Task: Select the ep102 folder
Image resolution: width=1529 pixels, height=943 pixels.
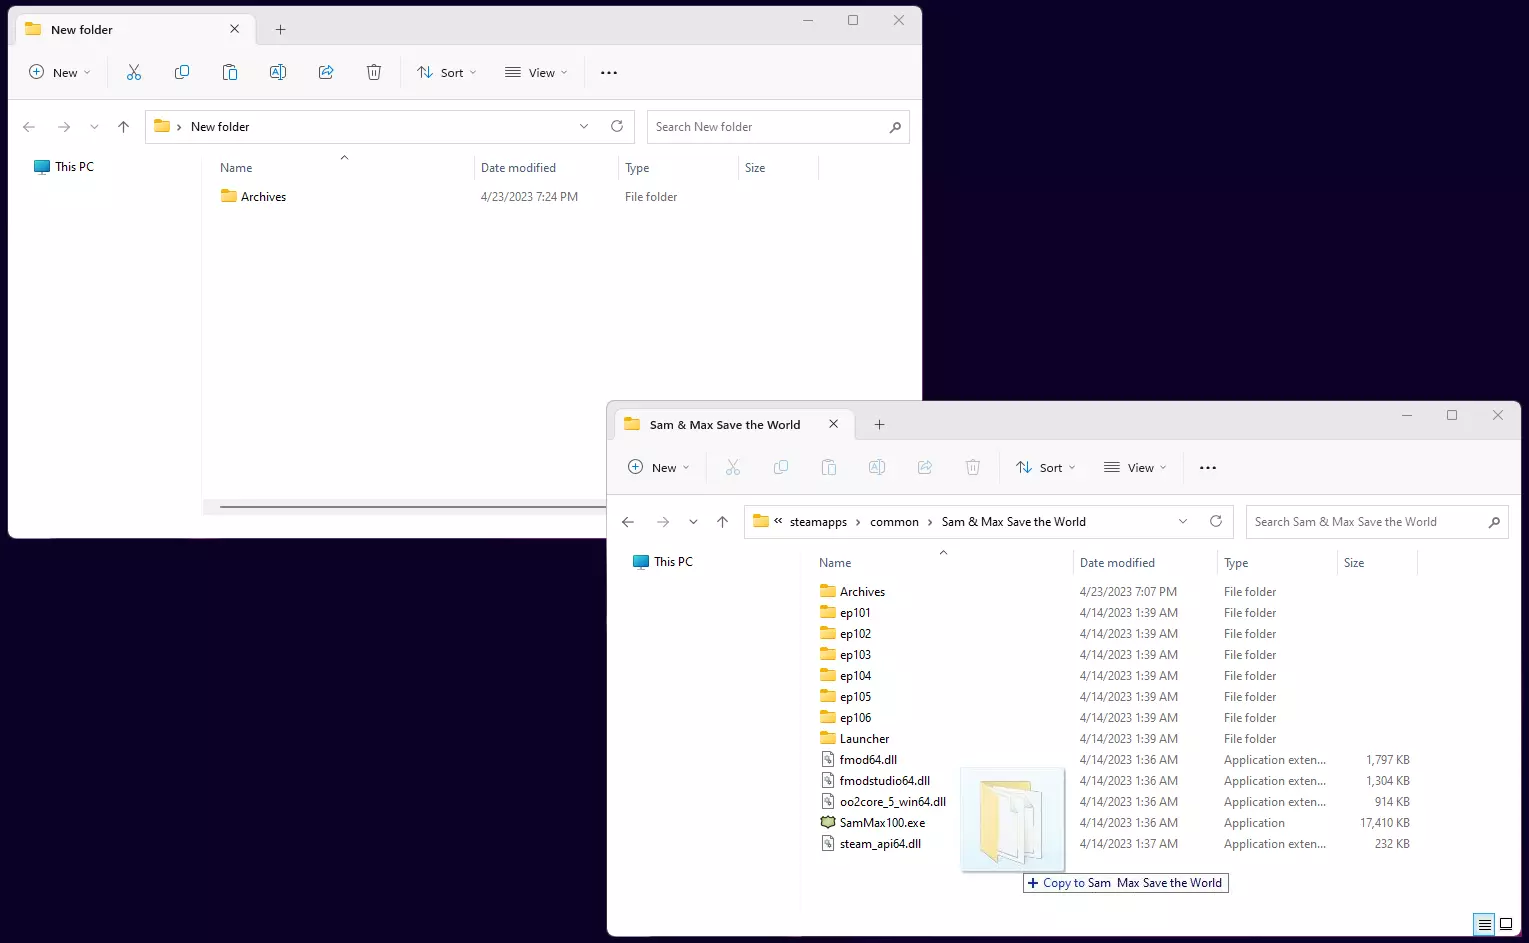Action: tap(845, 634)
